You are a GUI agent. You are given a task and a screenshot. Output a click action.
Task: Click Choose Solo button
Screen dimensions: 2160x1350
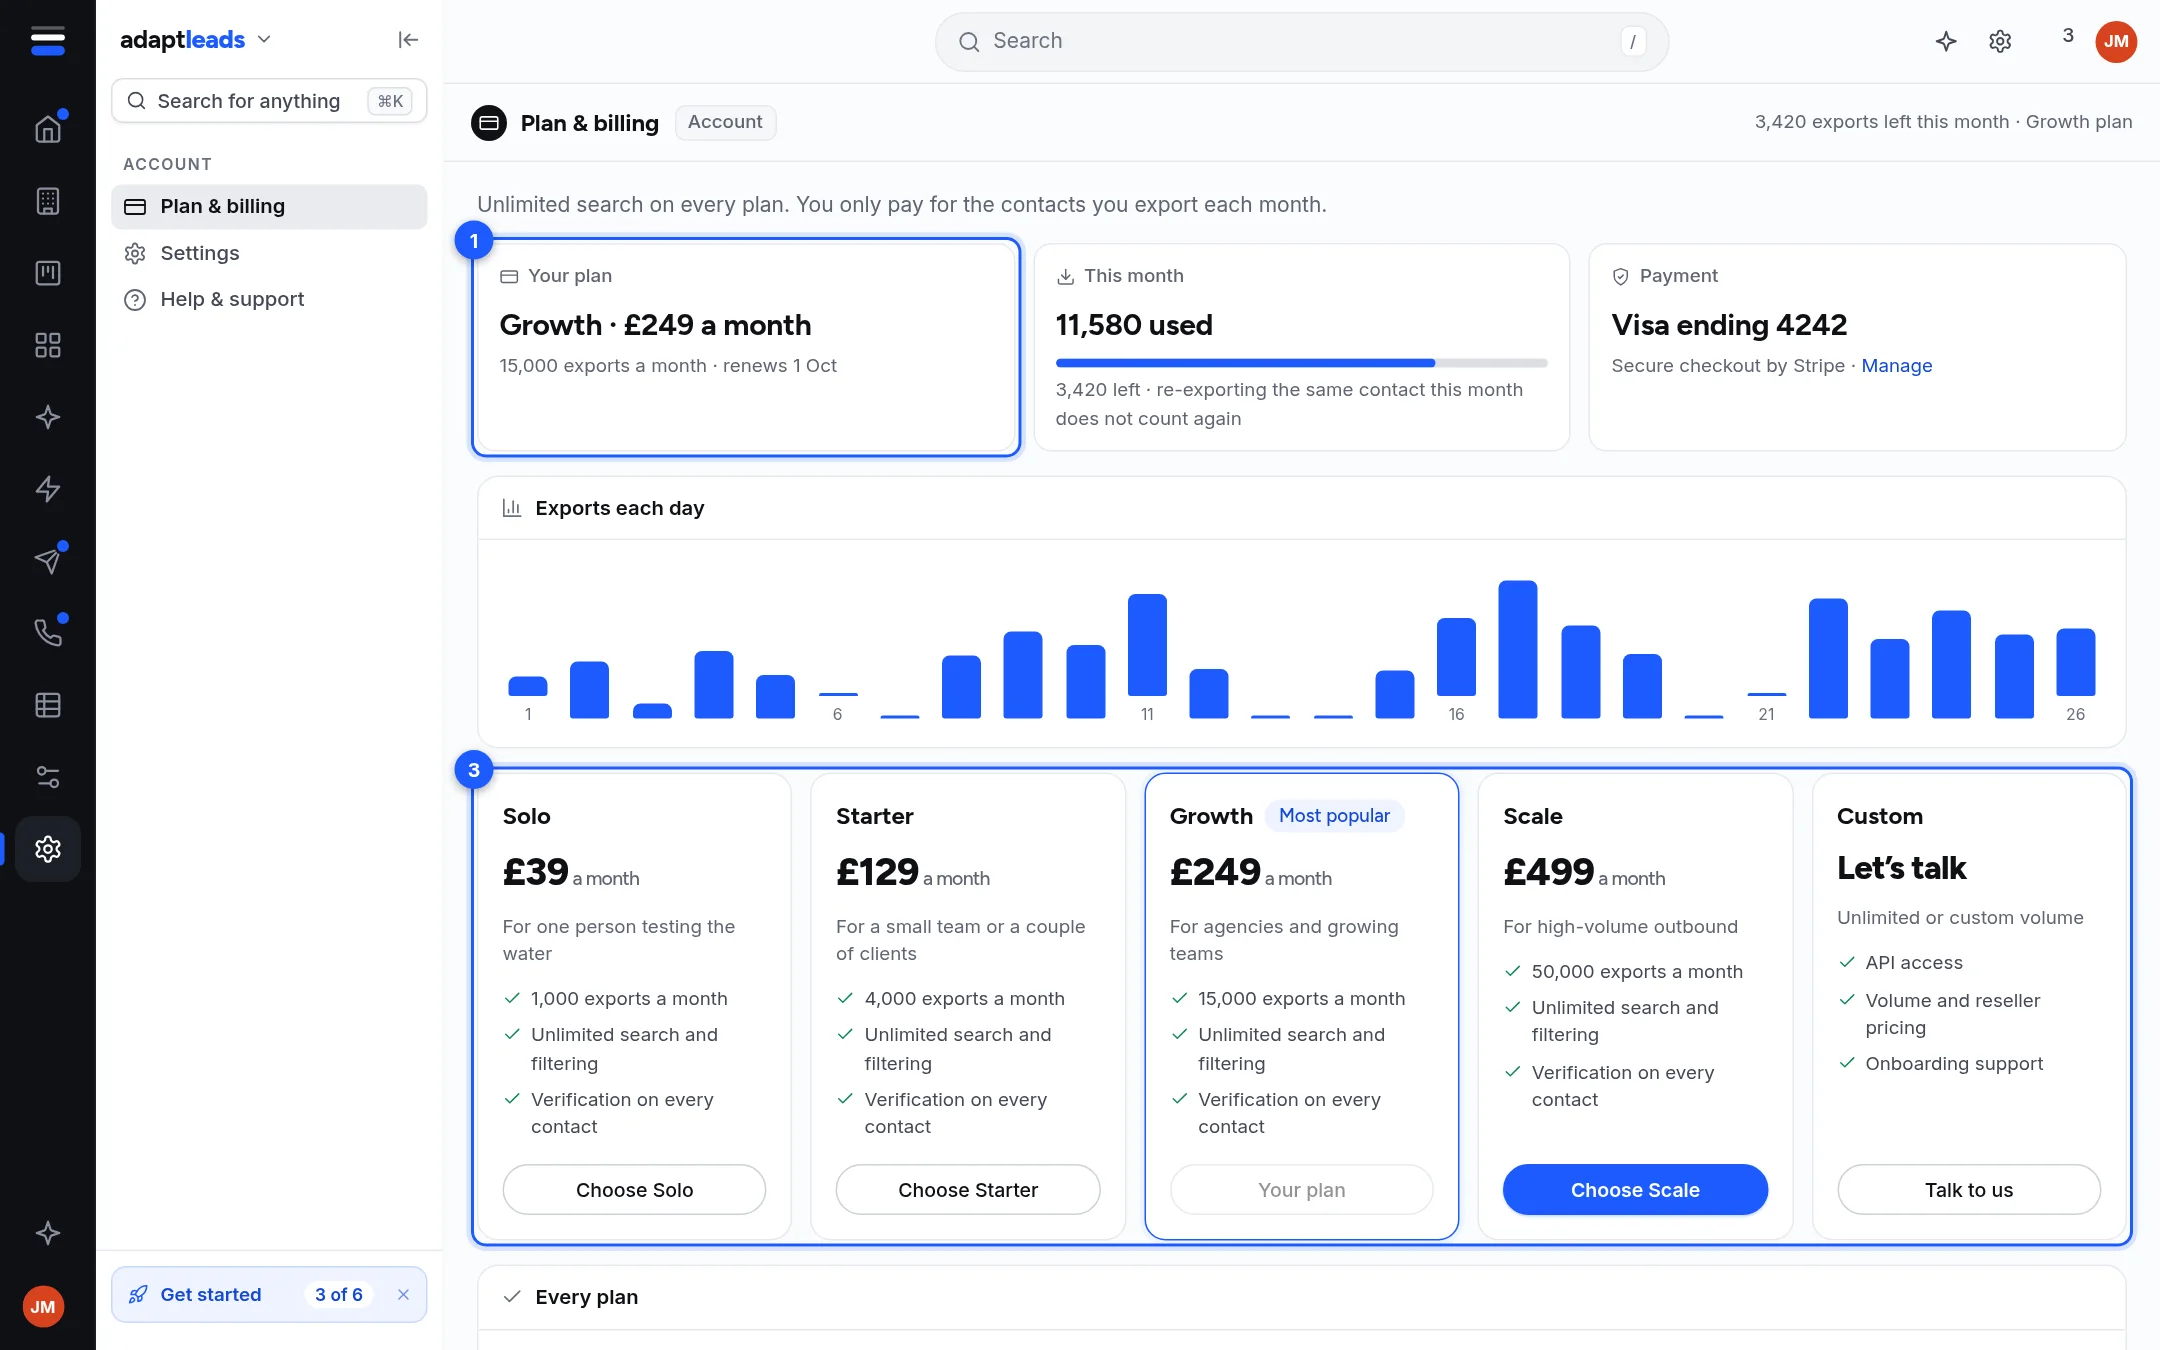pos(634,1190)
